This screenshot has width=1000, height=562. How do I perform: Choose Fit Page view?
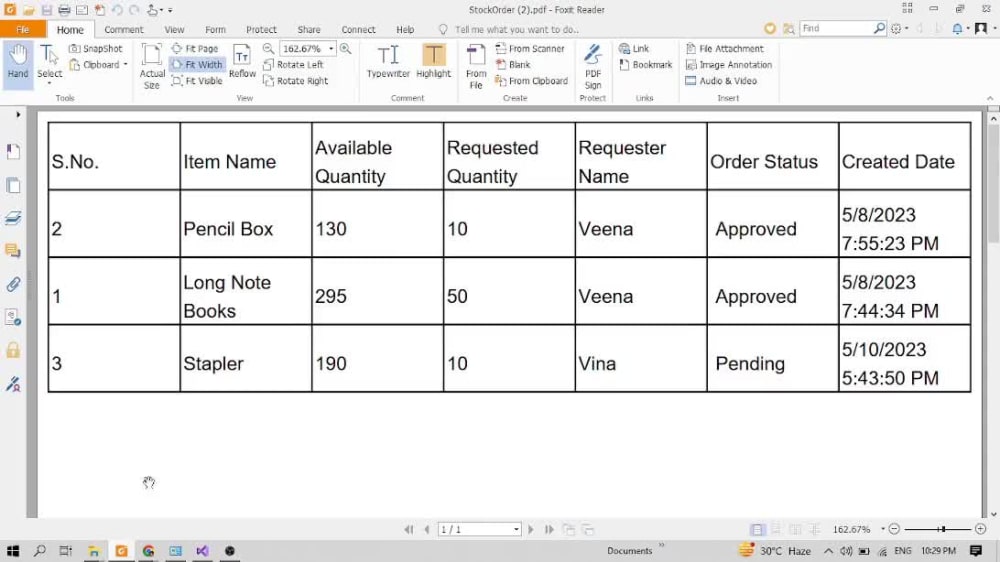pos(195,48)
